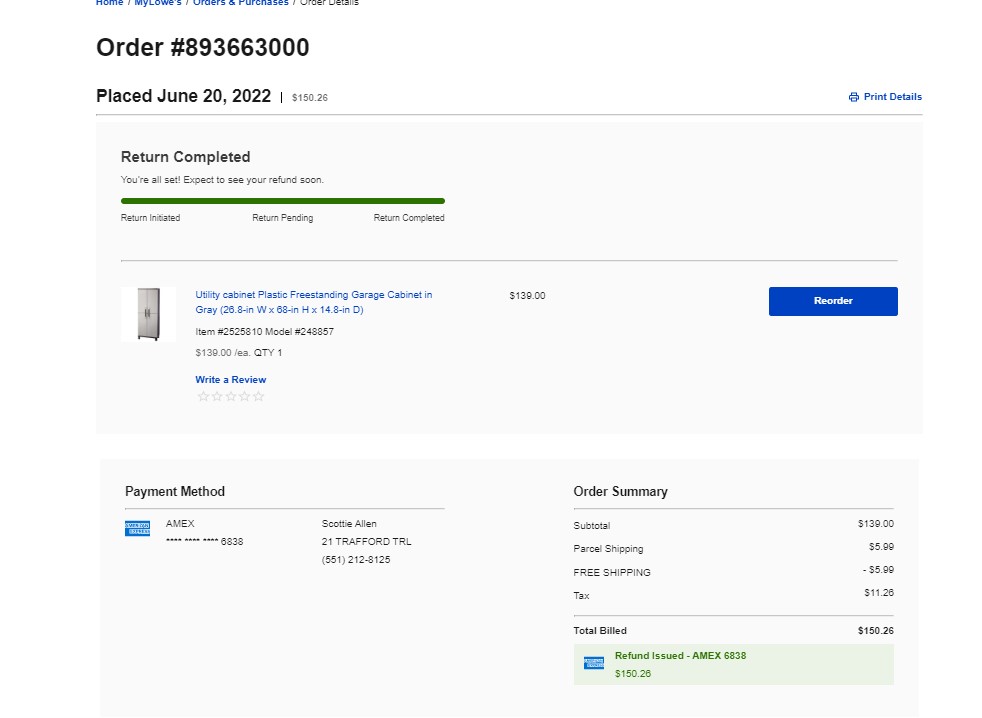Click the Reorder button

833,301
